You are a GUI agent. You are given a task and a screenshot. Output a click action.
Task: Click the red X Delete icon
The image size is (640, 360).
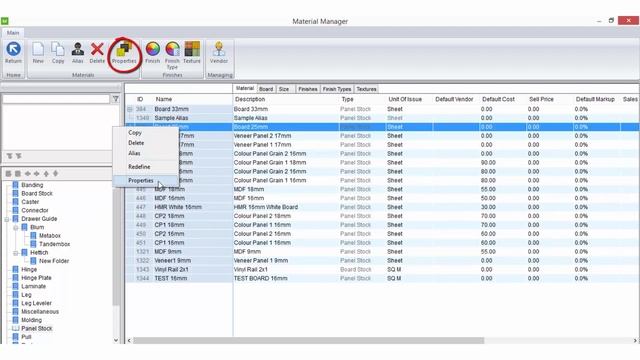pos(97,49)
